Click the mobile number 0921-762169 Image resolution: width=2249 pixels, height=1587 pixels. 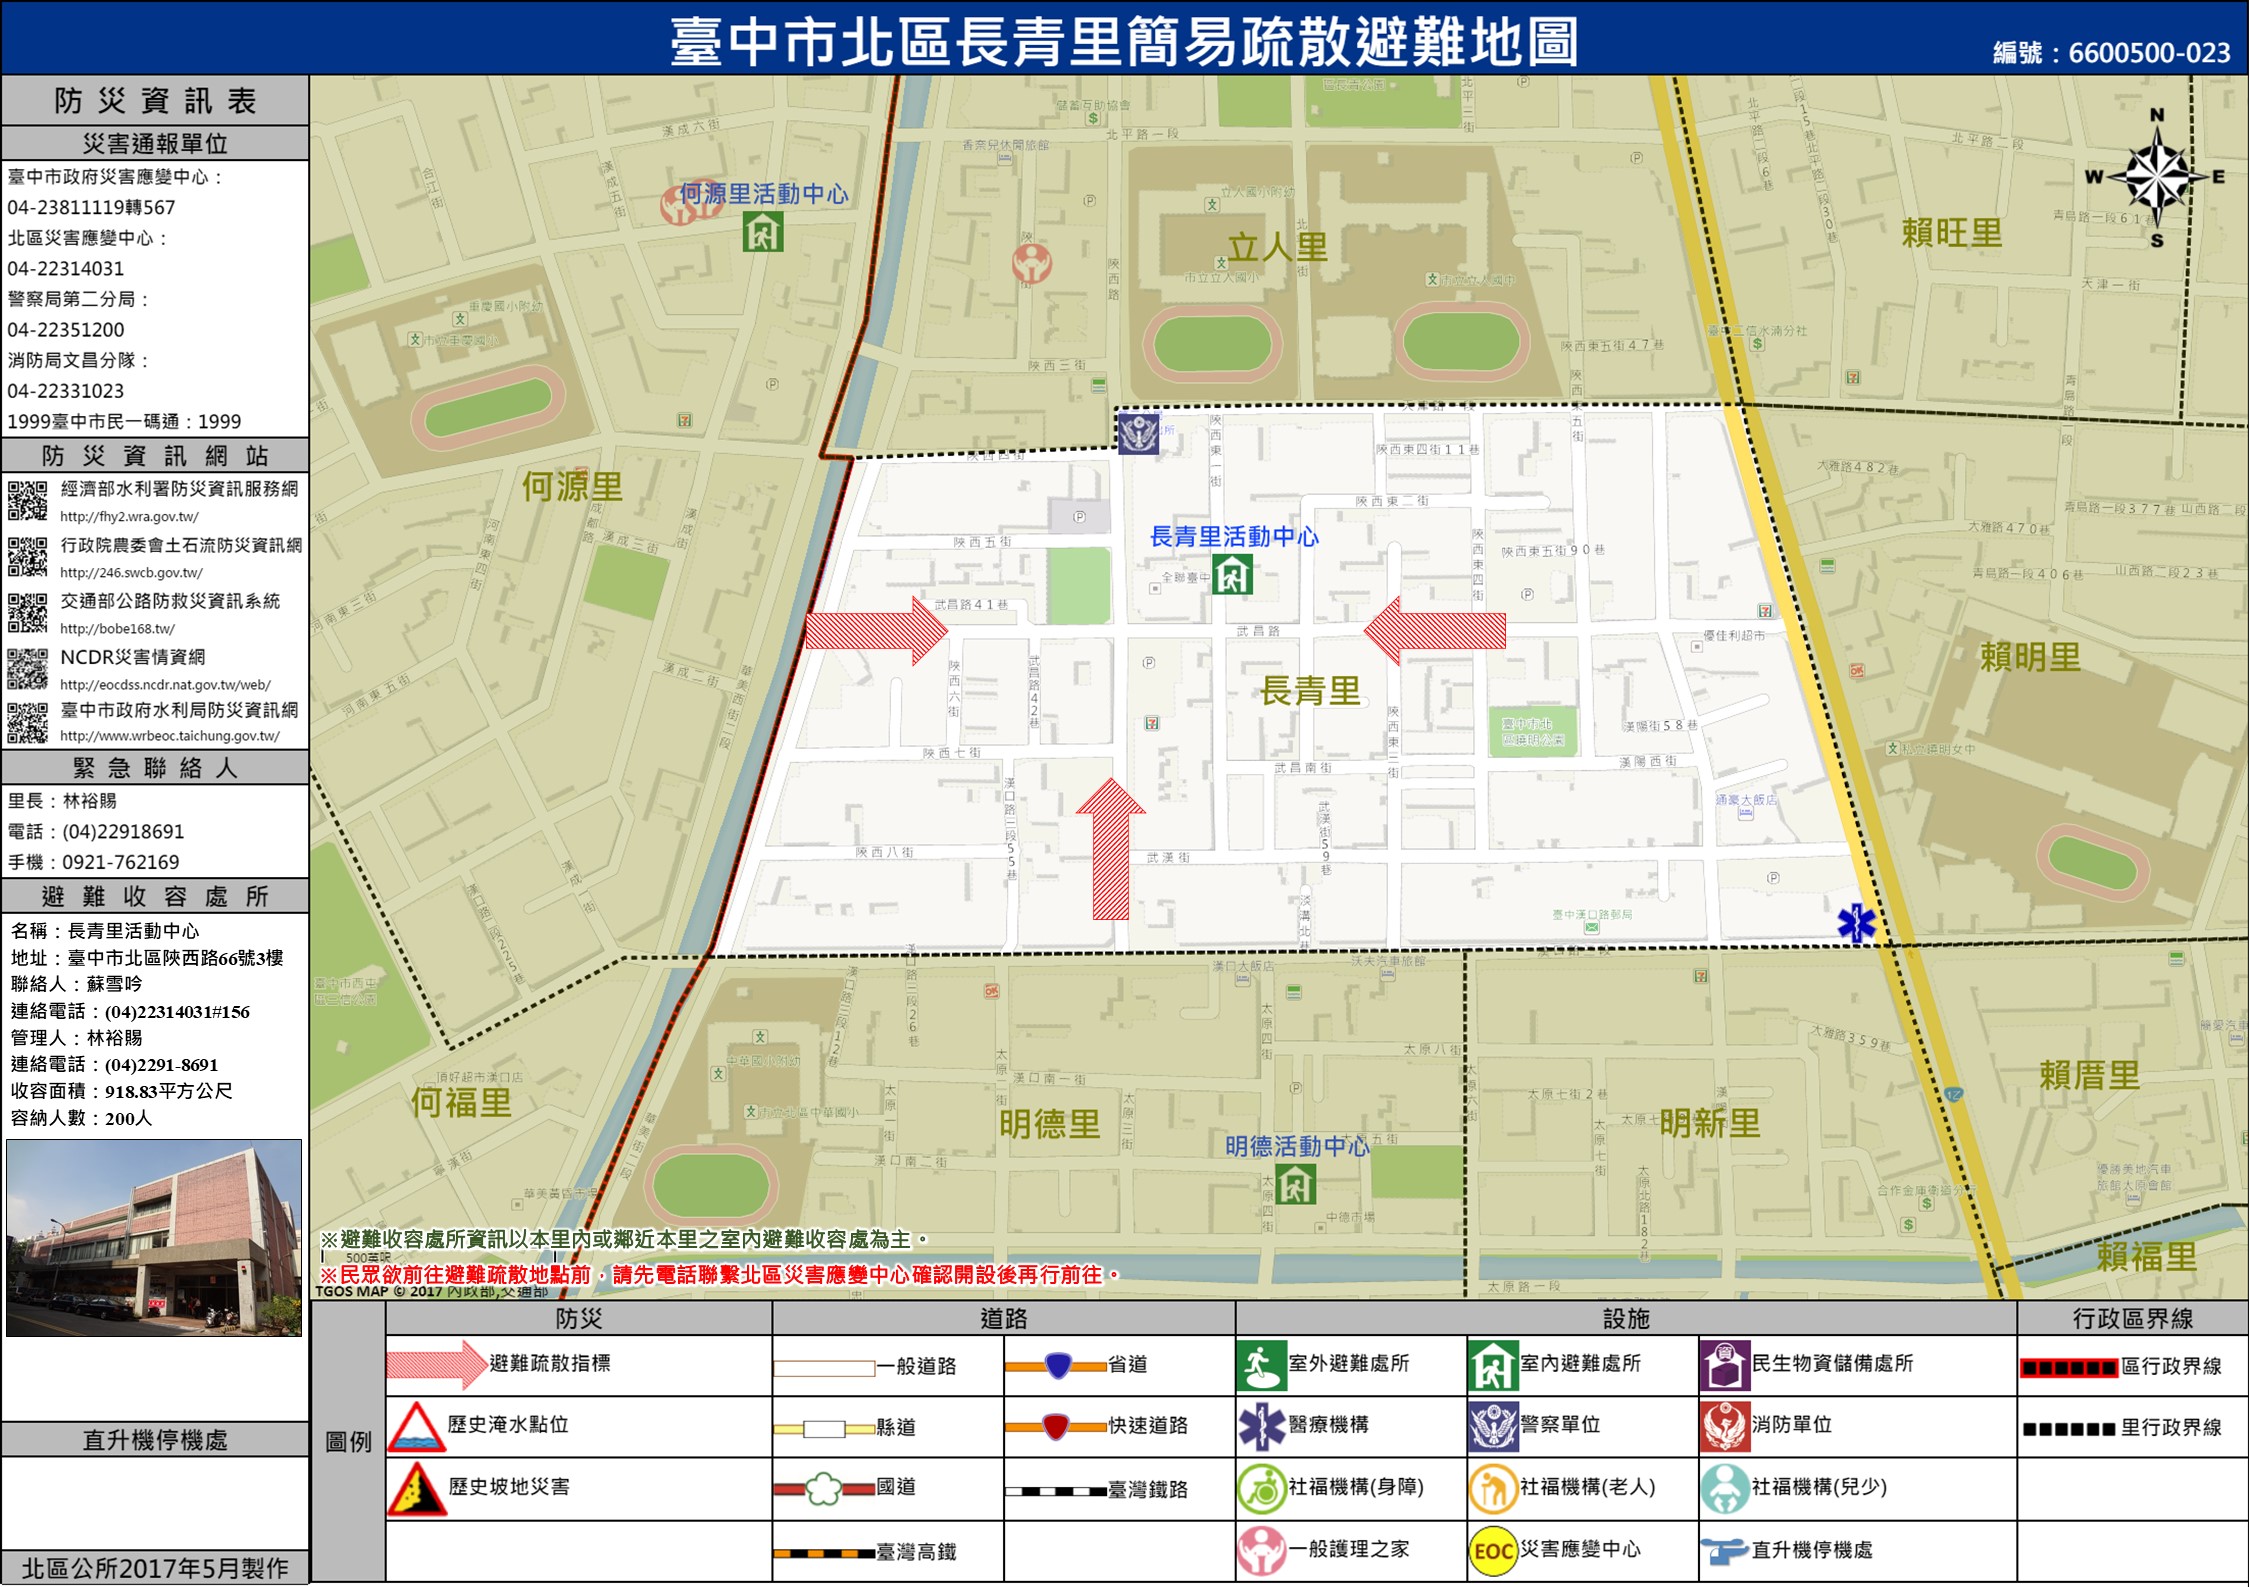pyautogui.click(x=121, y=862)
